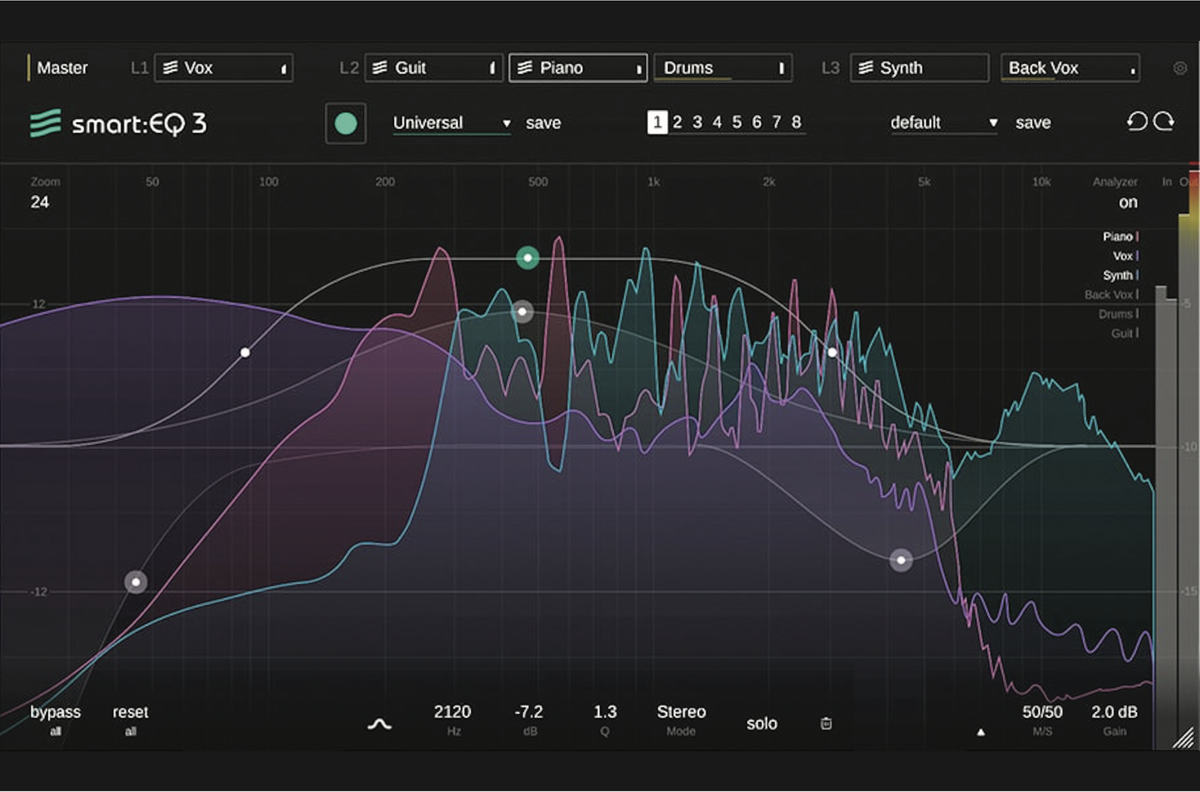Toggle Piano visibility in analyzer legend
Screen dimensions: 1200x792
(x=1120, y=237)
